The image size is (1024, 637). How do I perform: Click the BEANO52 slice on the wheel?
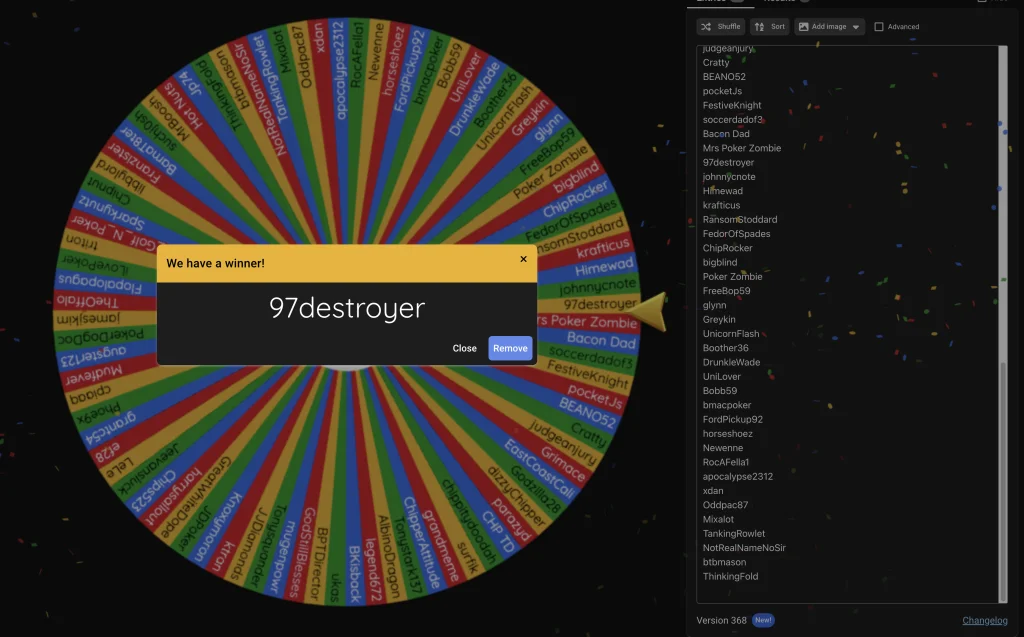587,409
